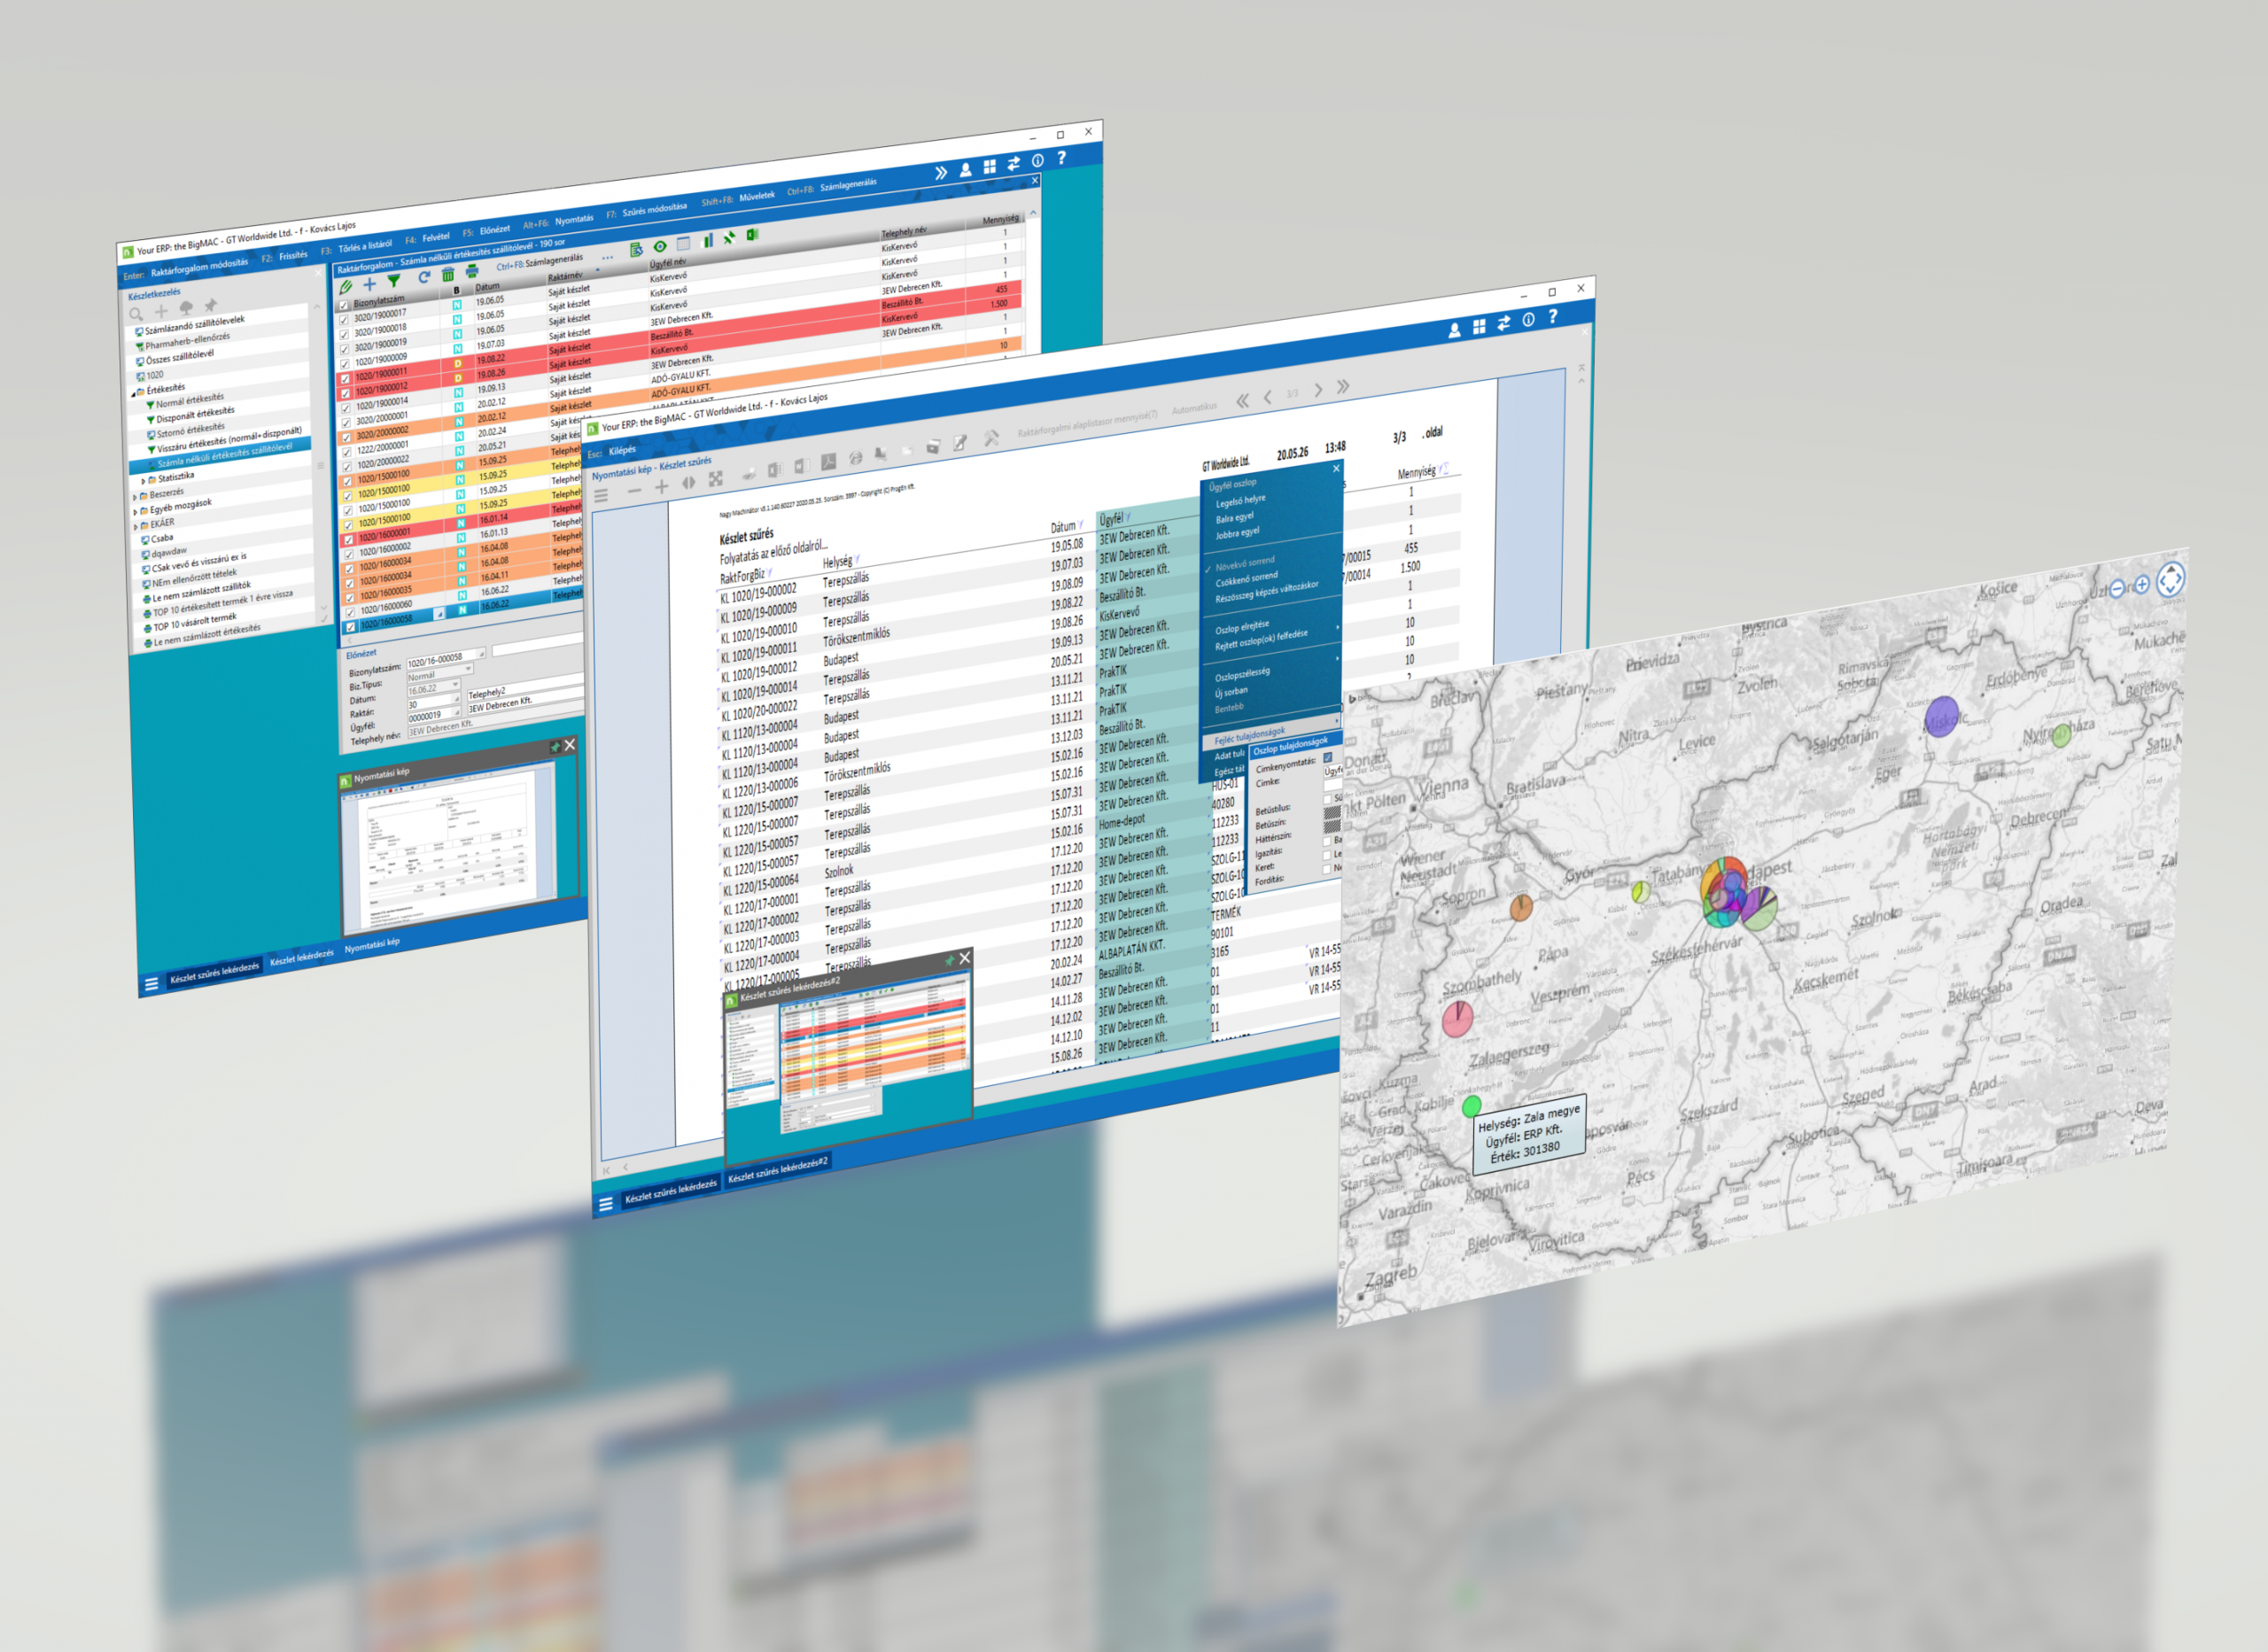Expand the Beszerzés tree folder
The image size is (2268, 1652).
coord(135,496)
